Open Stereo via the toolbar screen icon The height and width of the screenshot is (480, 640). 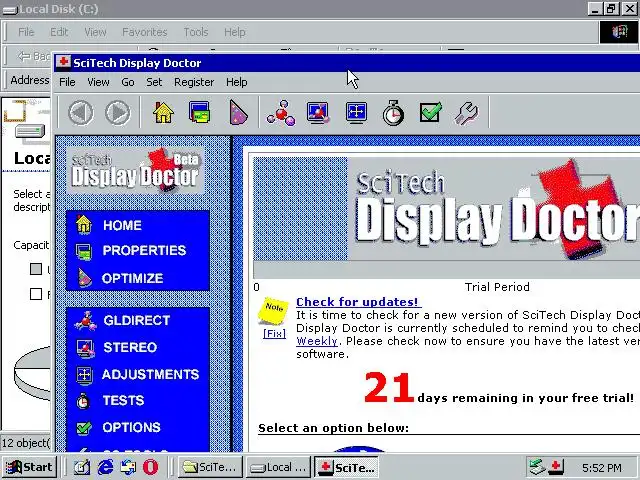tap(318, 113)
